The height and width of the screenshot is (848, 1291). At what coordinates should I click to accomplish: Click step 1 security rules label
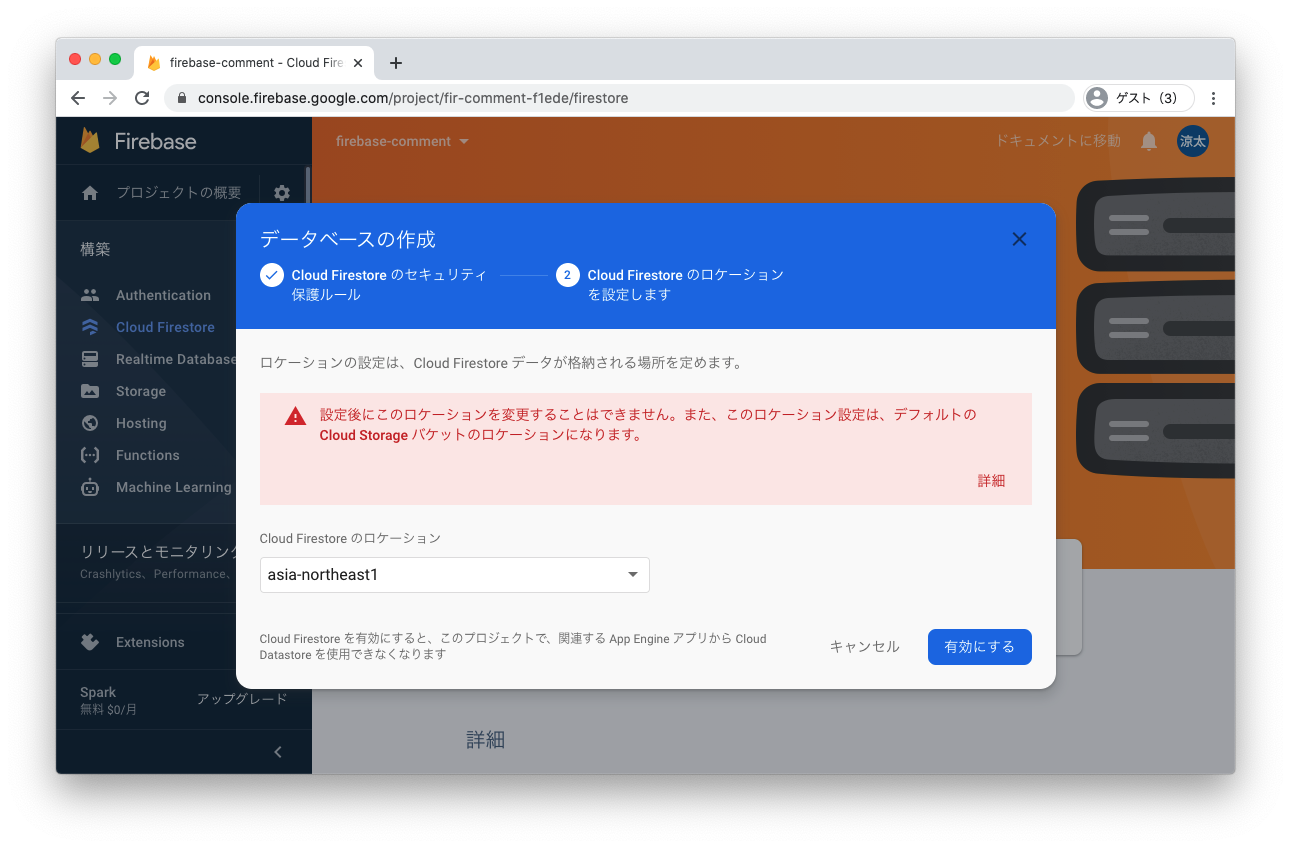pos(389,285)
